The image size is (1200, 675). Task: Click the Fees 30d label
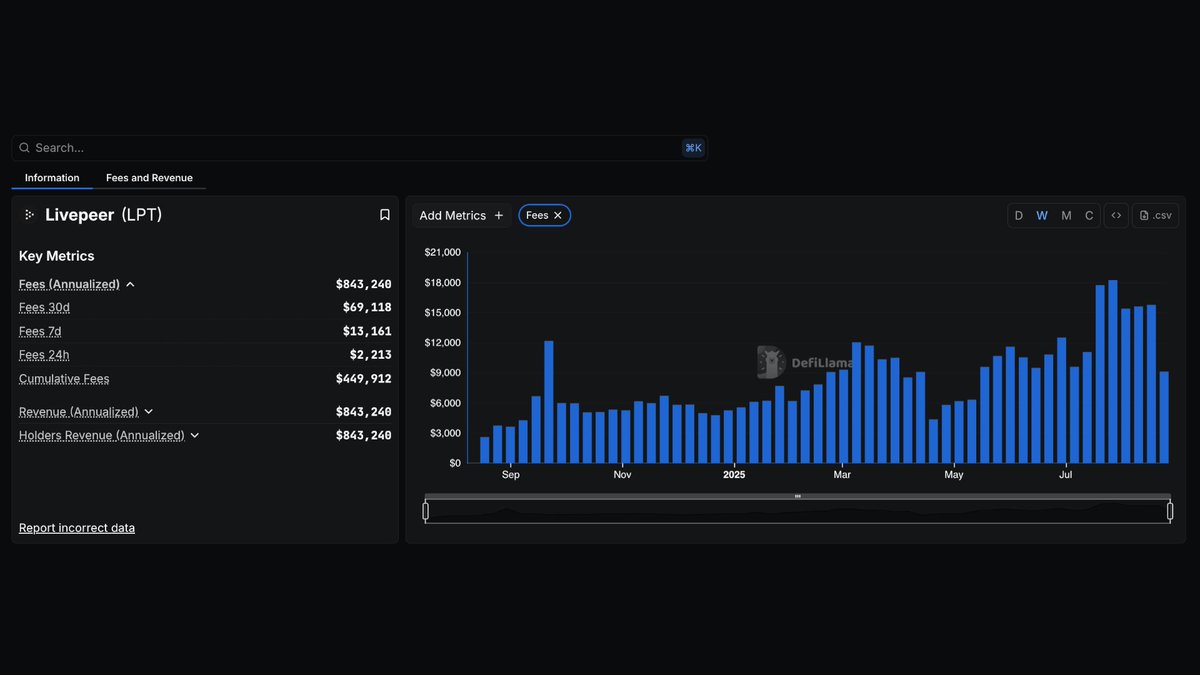[x=45, y=308]
